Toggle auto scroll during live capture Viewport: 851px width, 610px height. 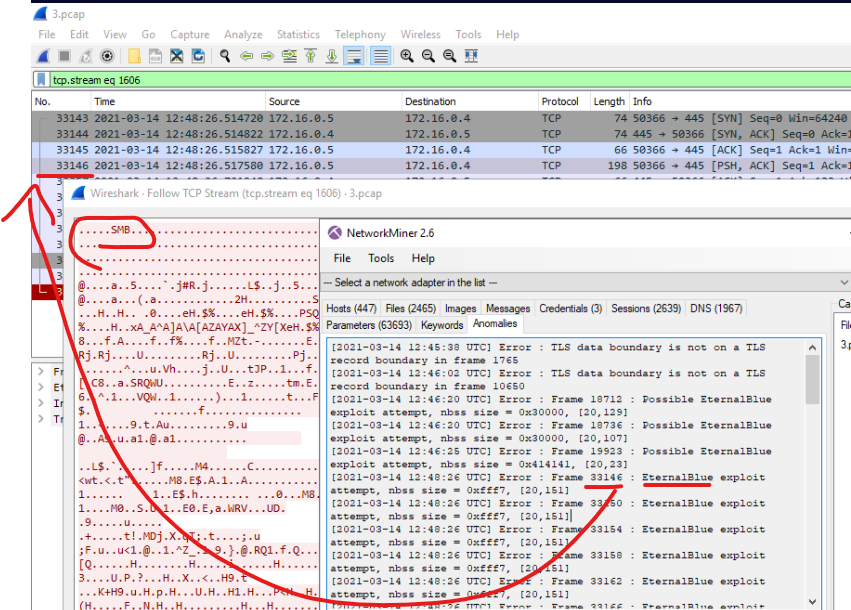pyautogui.click(x=354, y=56)
